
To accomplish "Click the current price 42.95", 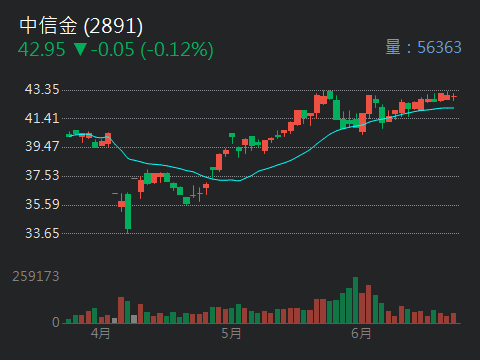I will pyautogui.click(x=42, y=50).
